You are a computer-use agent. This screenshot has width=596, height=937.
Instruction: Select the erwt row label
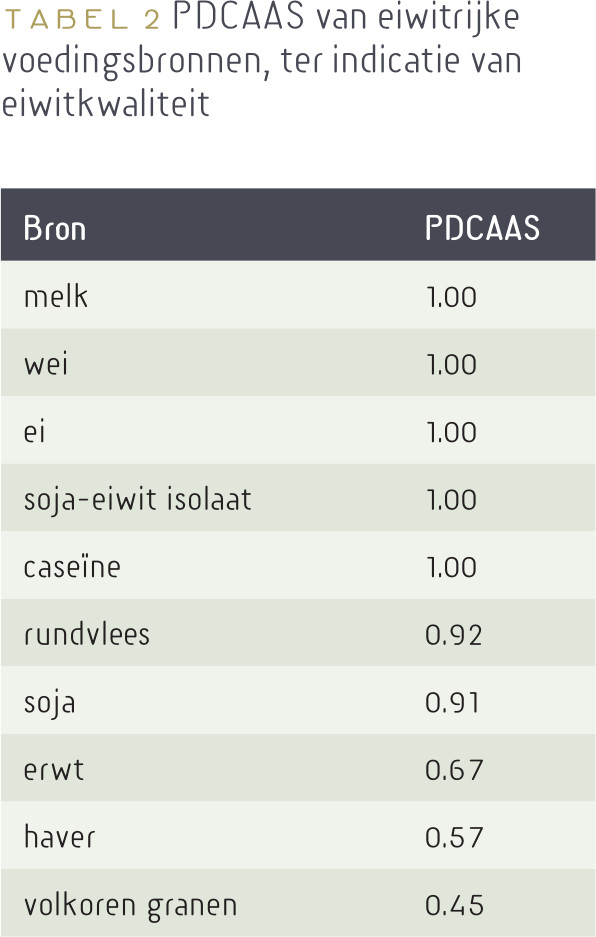(x=54, y=770)
